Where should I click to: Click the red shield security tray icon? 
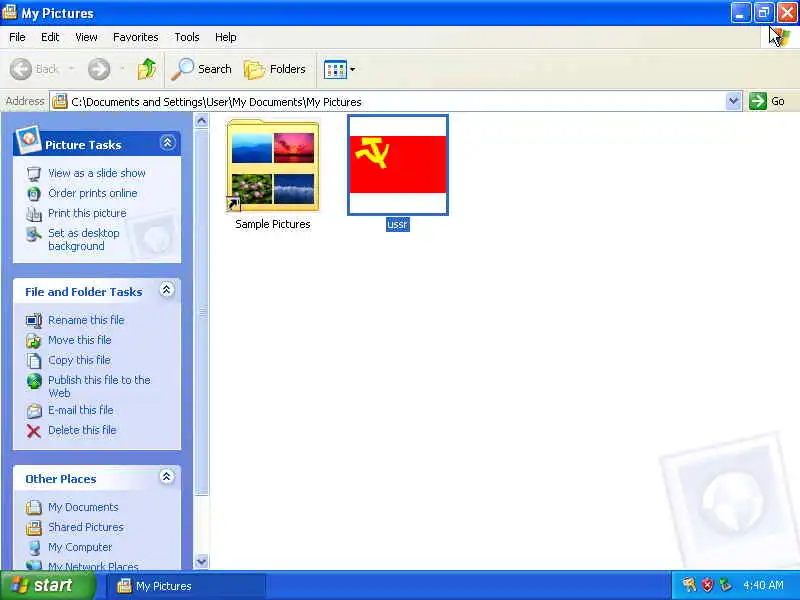[x=707, y=585]
